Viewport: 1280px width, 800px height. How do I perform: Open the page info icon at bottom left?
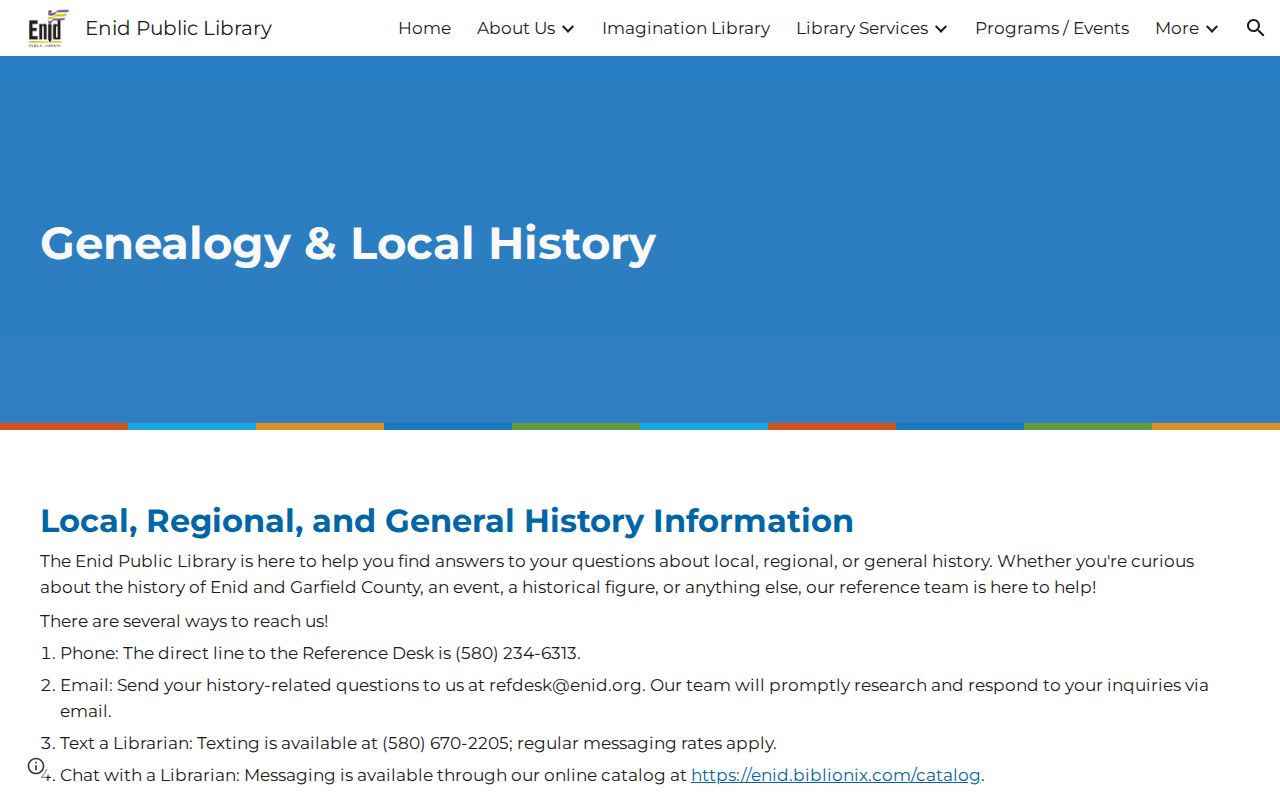36,766
